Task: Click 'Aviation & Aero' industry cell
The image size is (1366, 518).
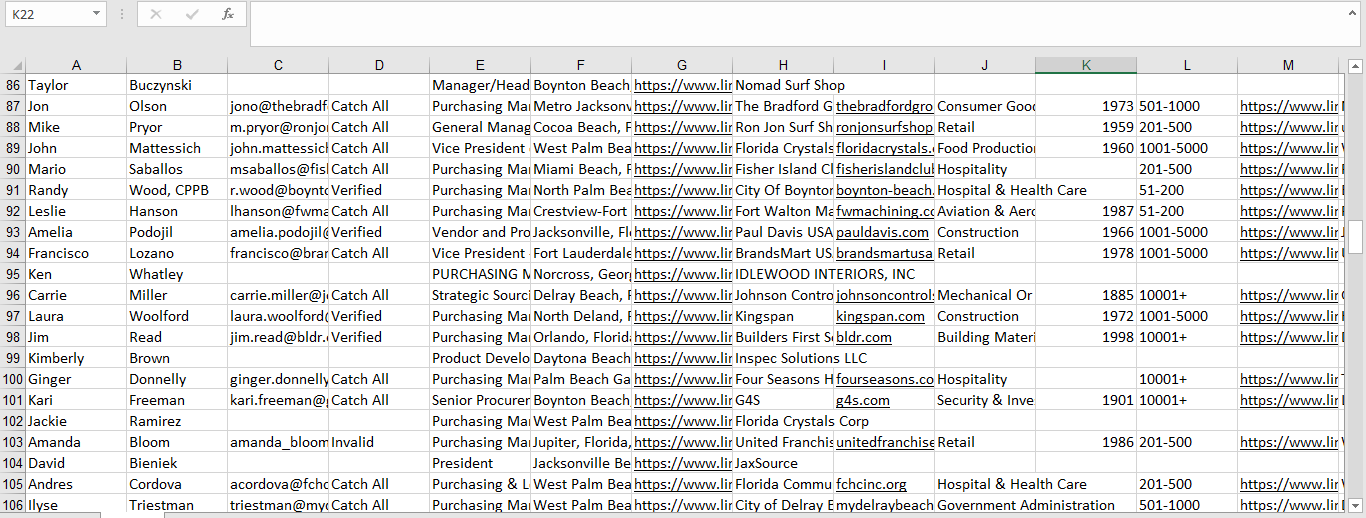Action: pyautogui.click(x=985, y=211)
